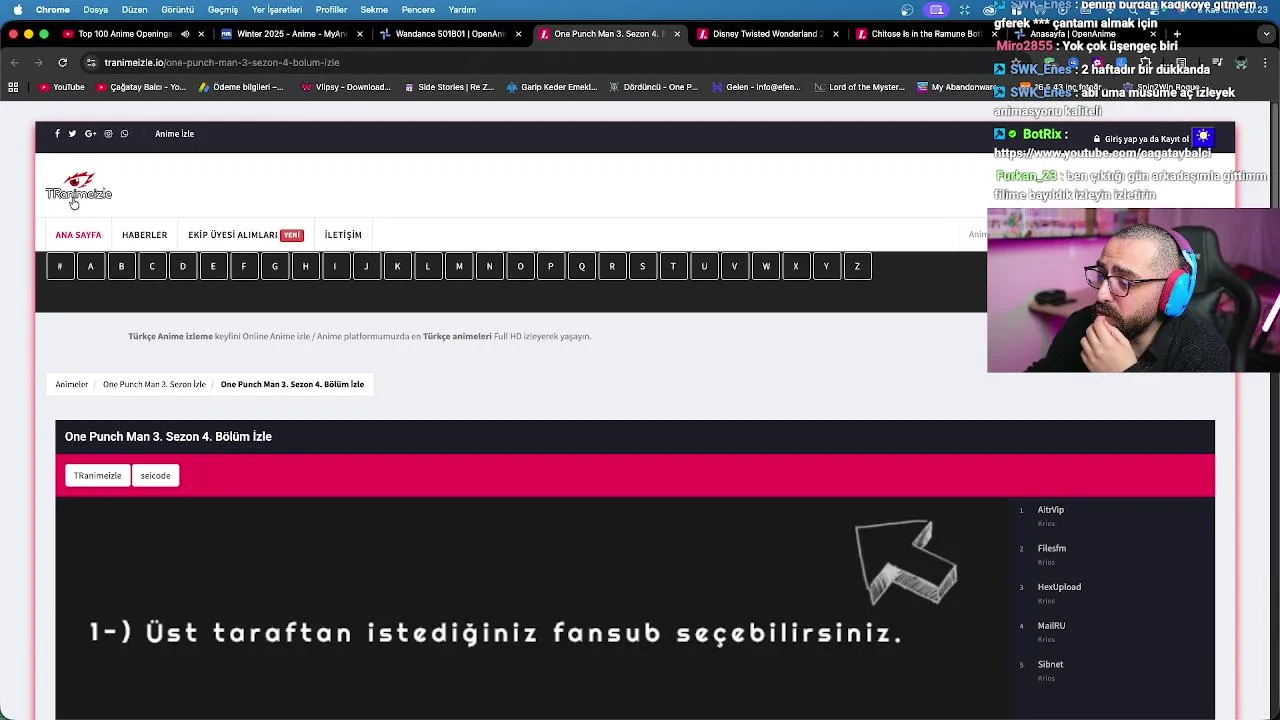Open the Chrome menu in menu bar
Viewport: 1280px width, 720px height.
(53, 10)
